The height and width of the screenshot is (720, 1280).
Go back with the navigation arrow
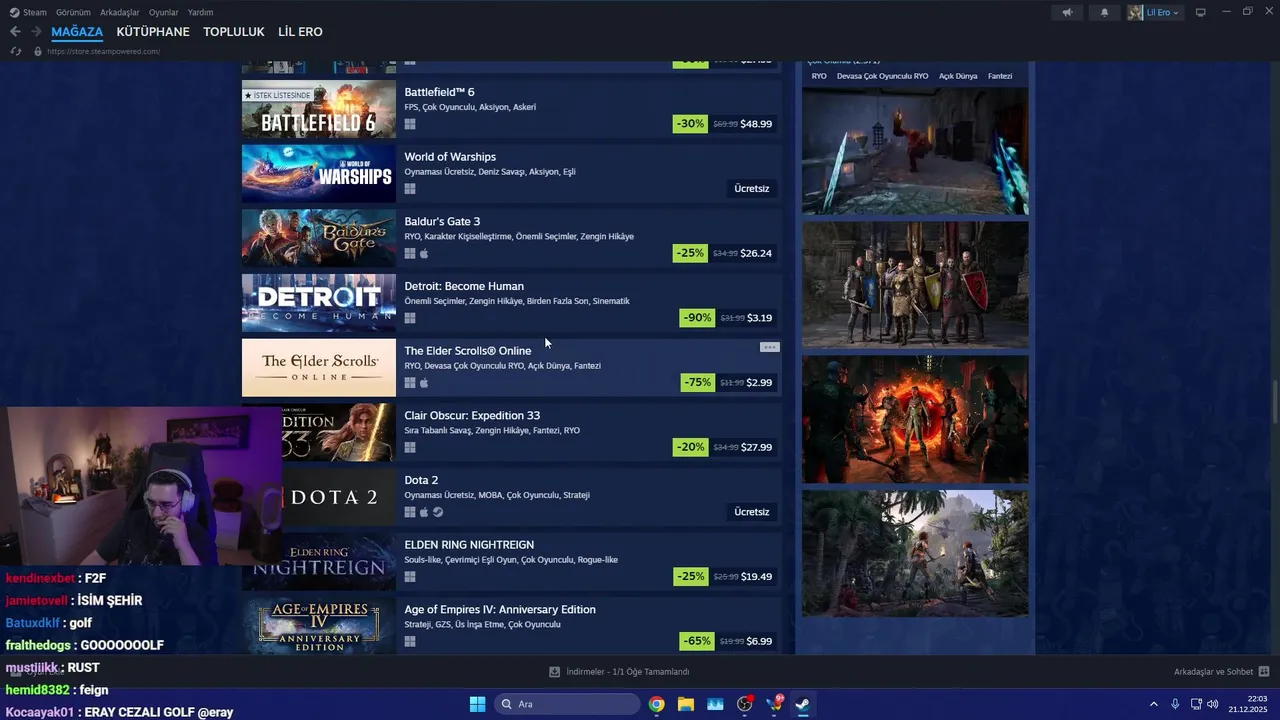[x=15, y=32]
